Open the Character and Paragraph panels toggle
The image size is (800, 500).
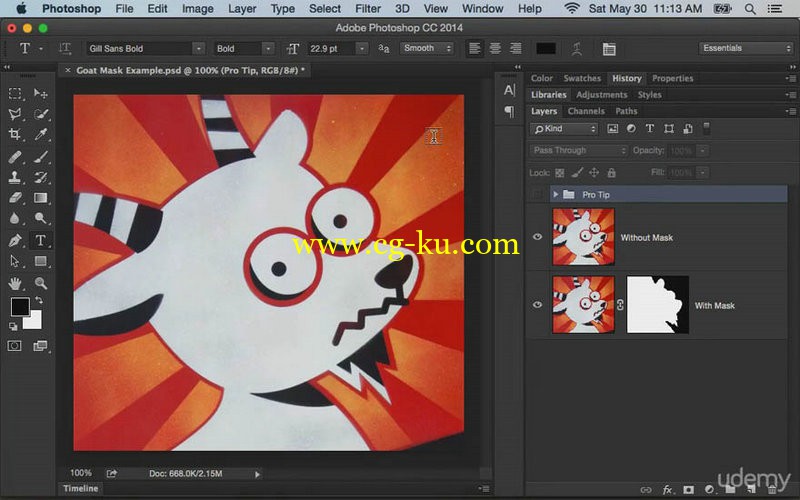click(x=609, y=49)
